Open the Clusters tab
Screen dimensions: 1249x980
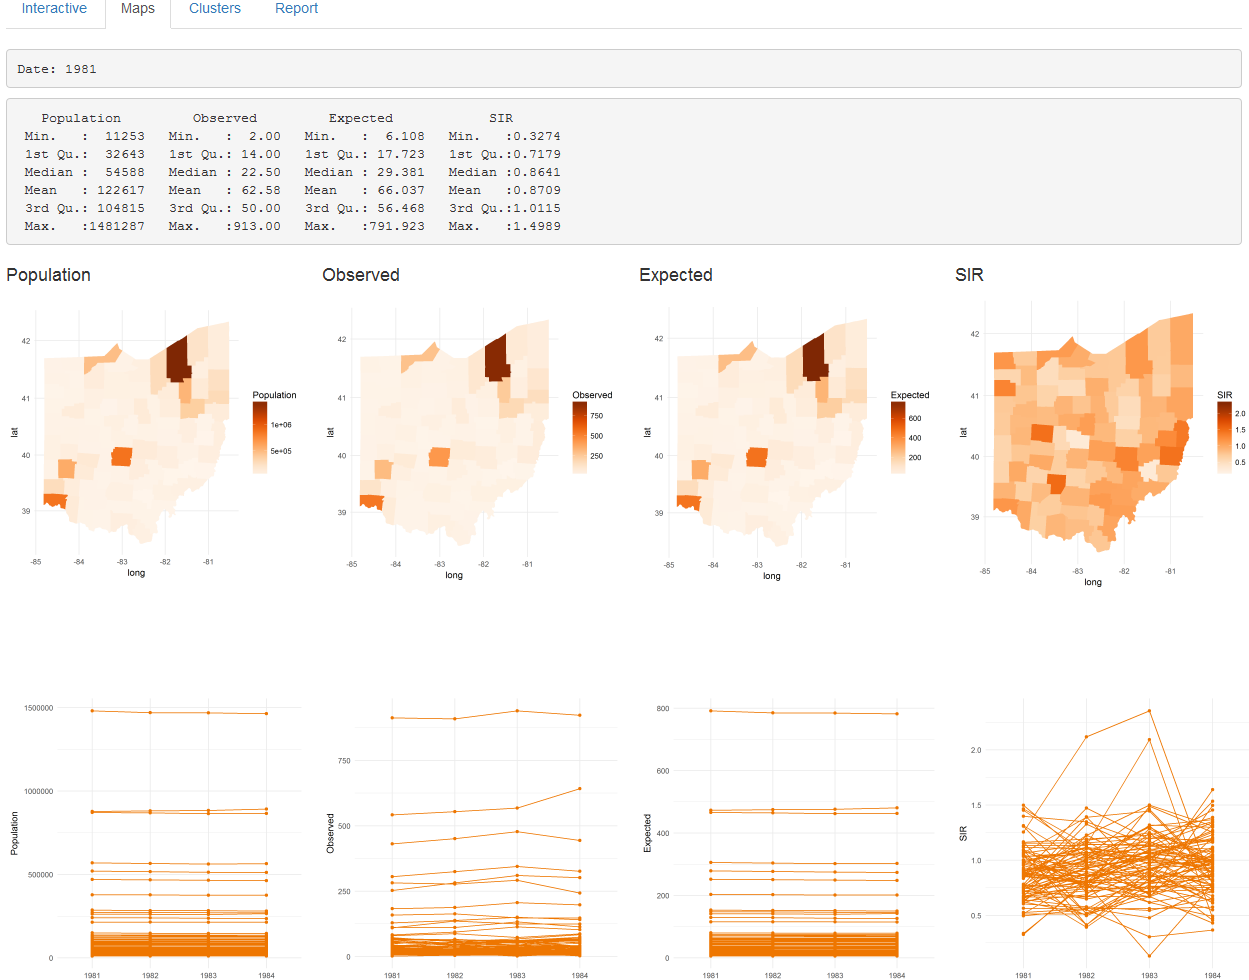(x=215, y=9)
